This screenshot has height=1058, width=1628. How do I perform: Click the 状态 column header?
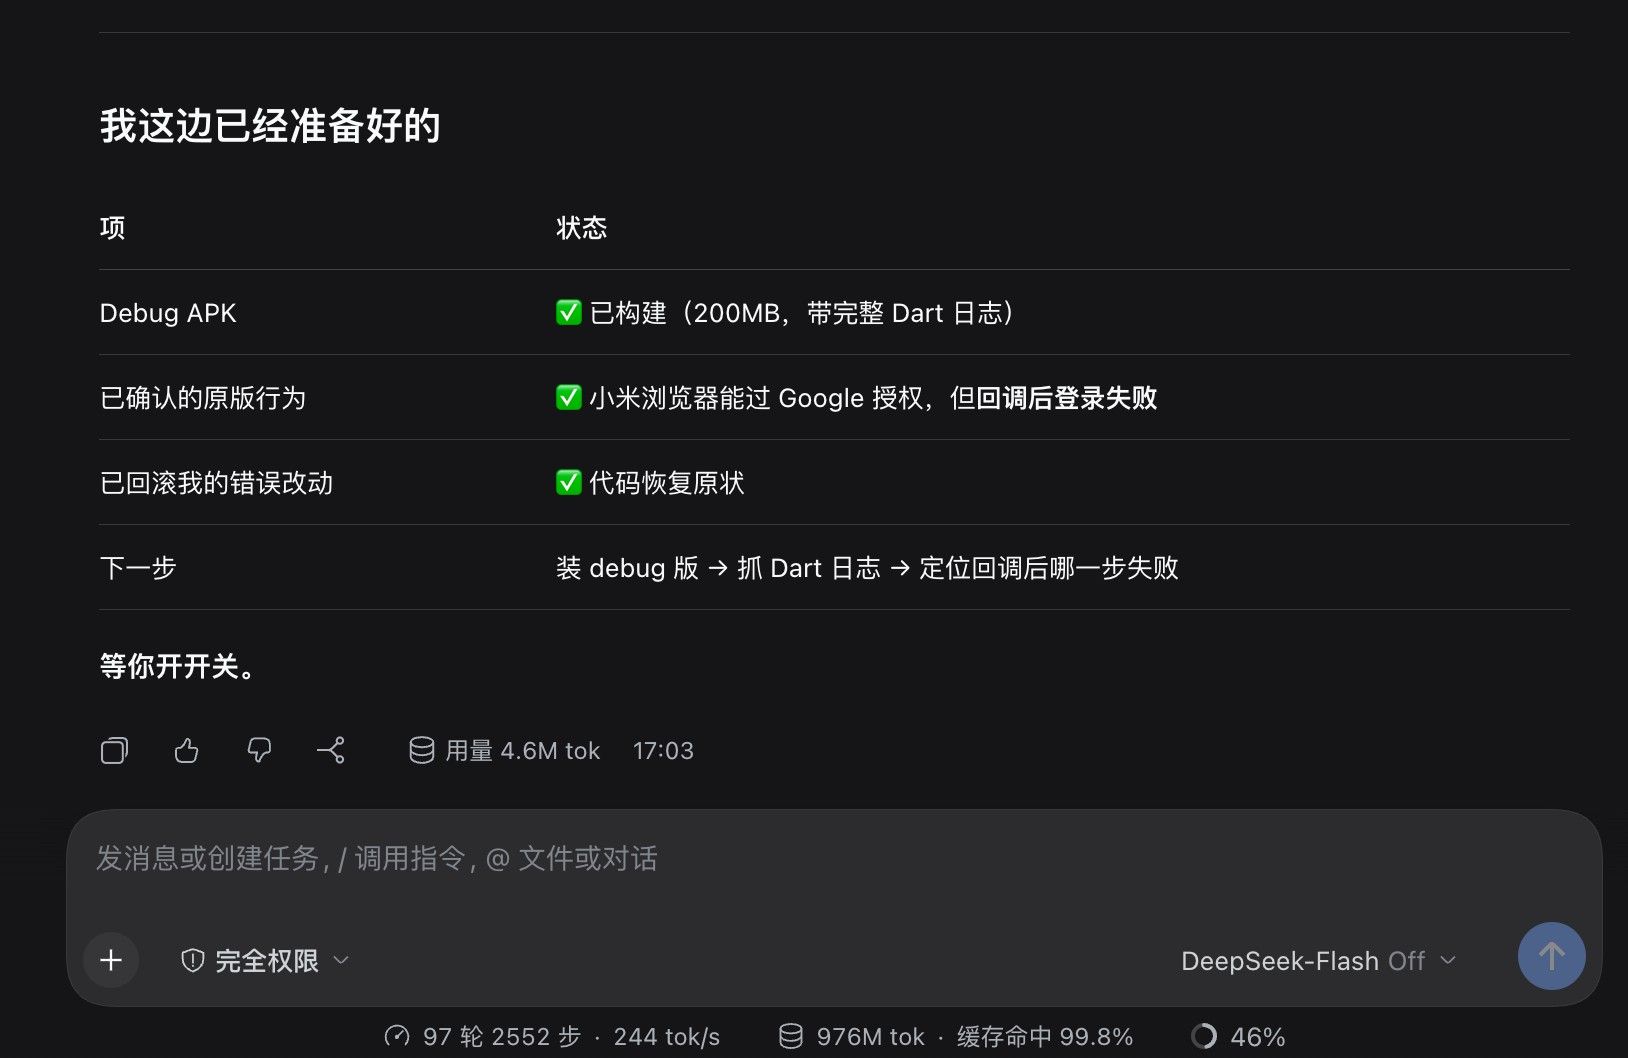click(581, 228)
